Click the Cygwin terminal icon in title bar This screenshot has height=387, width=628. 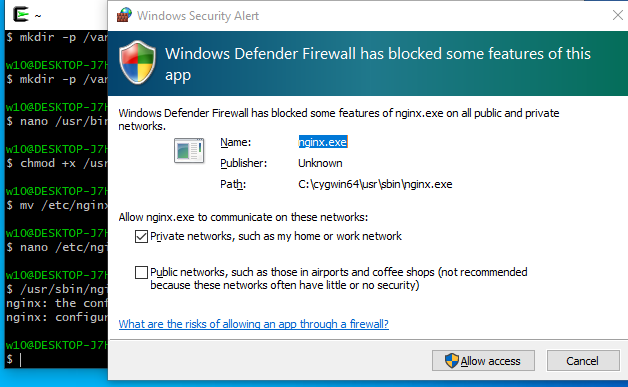coord(20,14)
